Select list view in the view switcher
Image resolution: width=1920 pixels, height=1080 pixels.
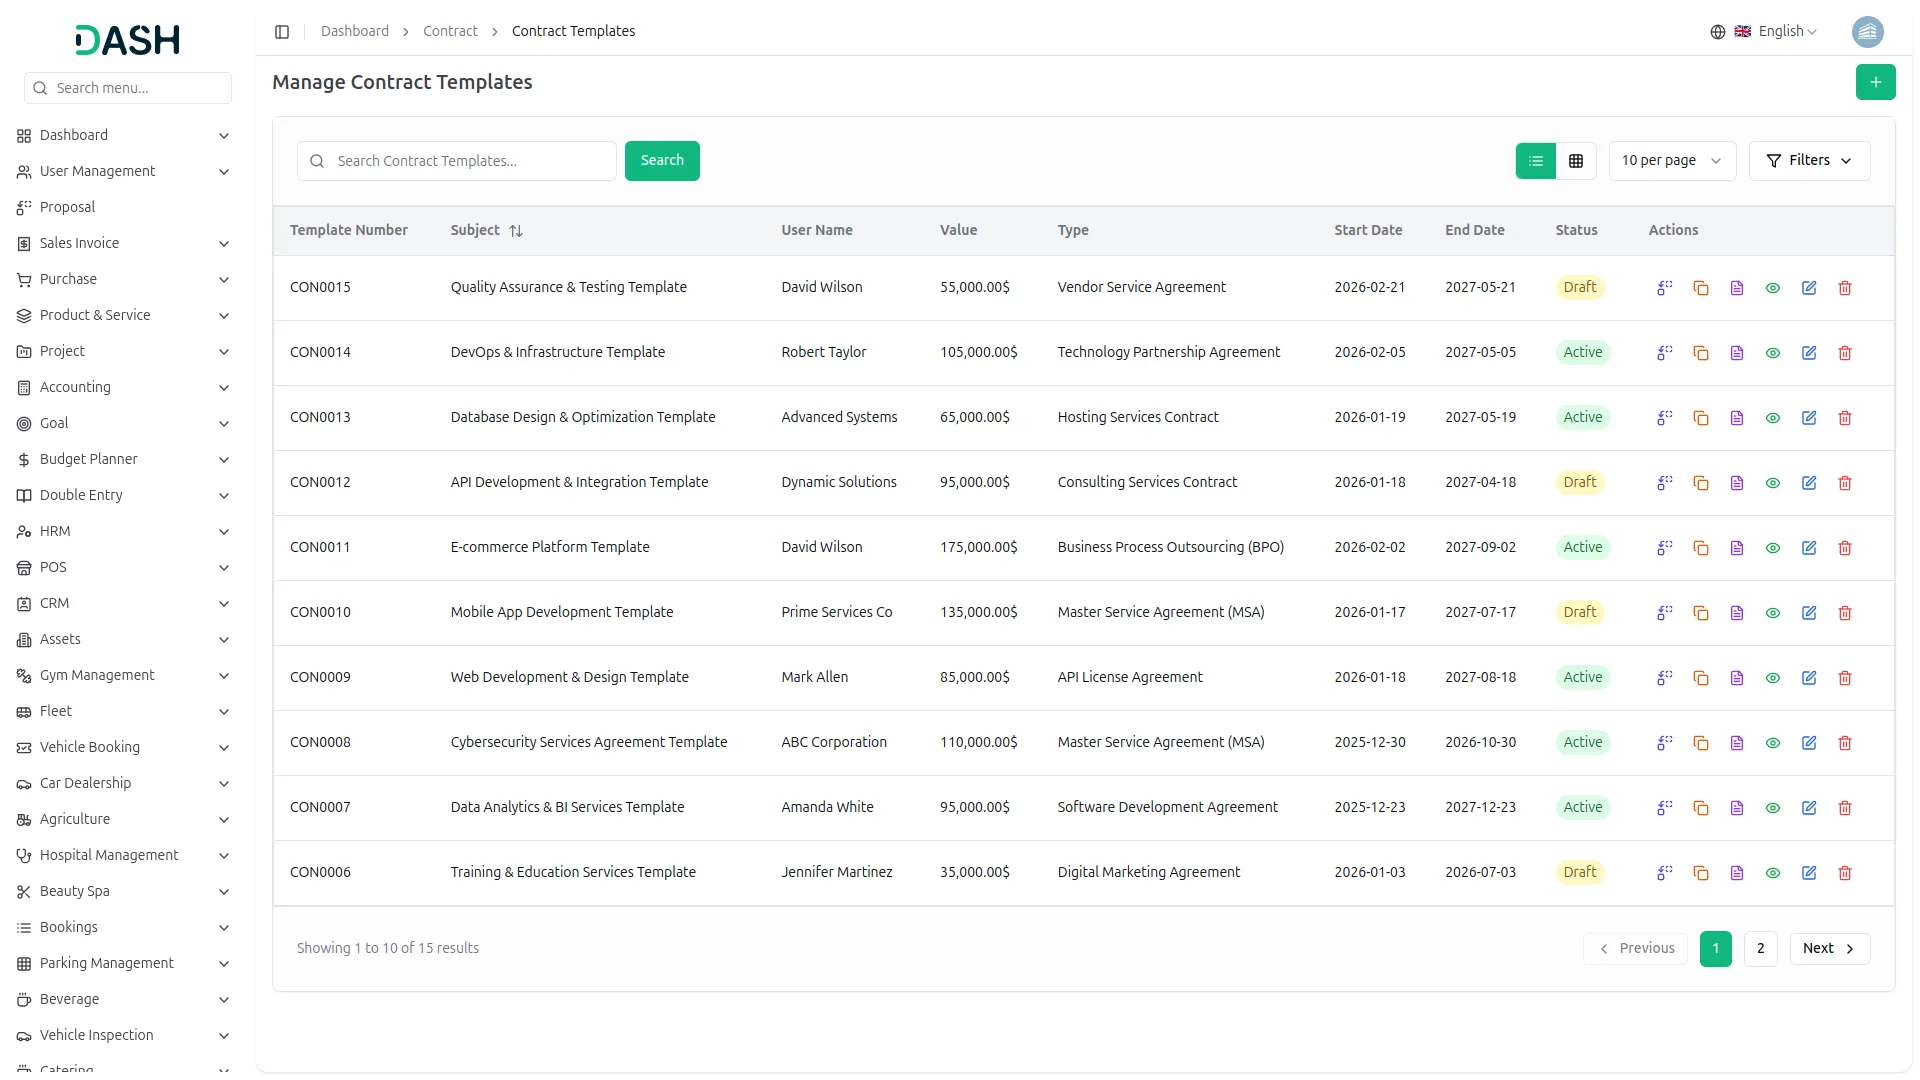1536,160
